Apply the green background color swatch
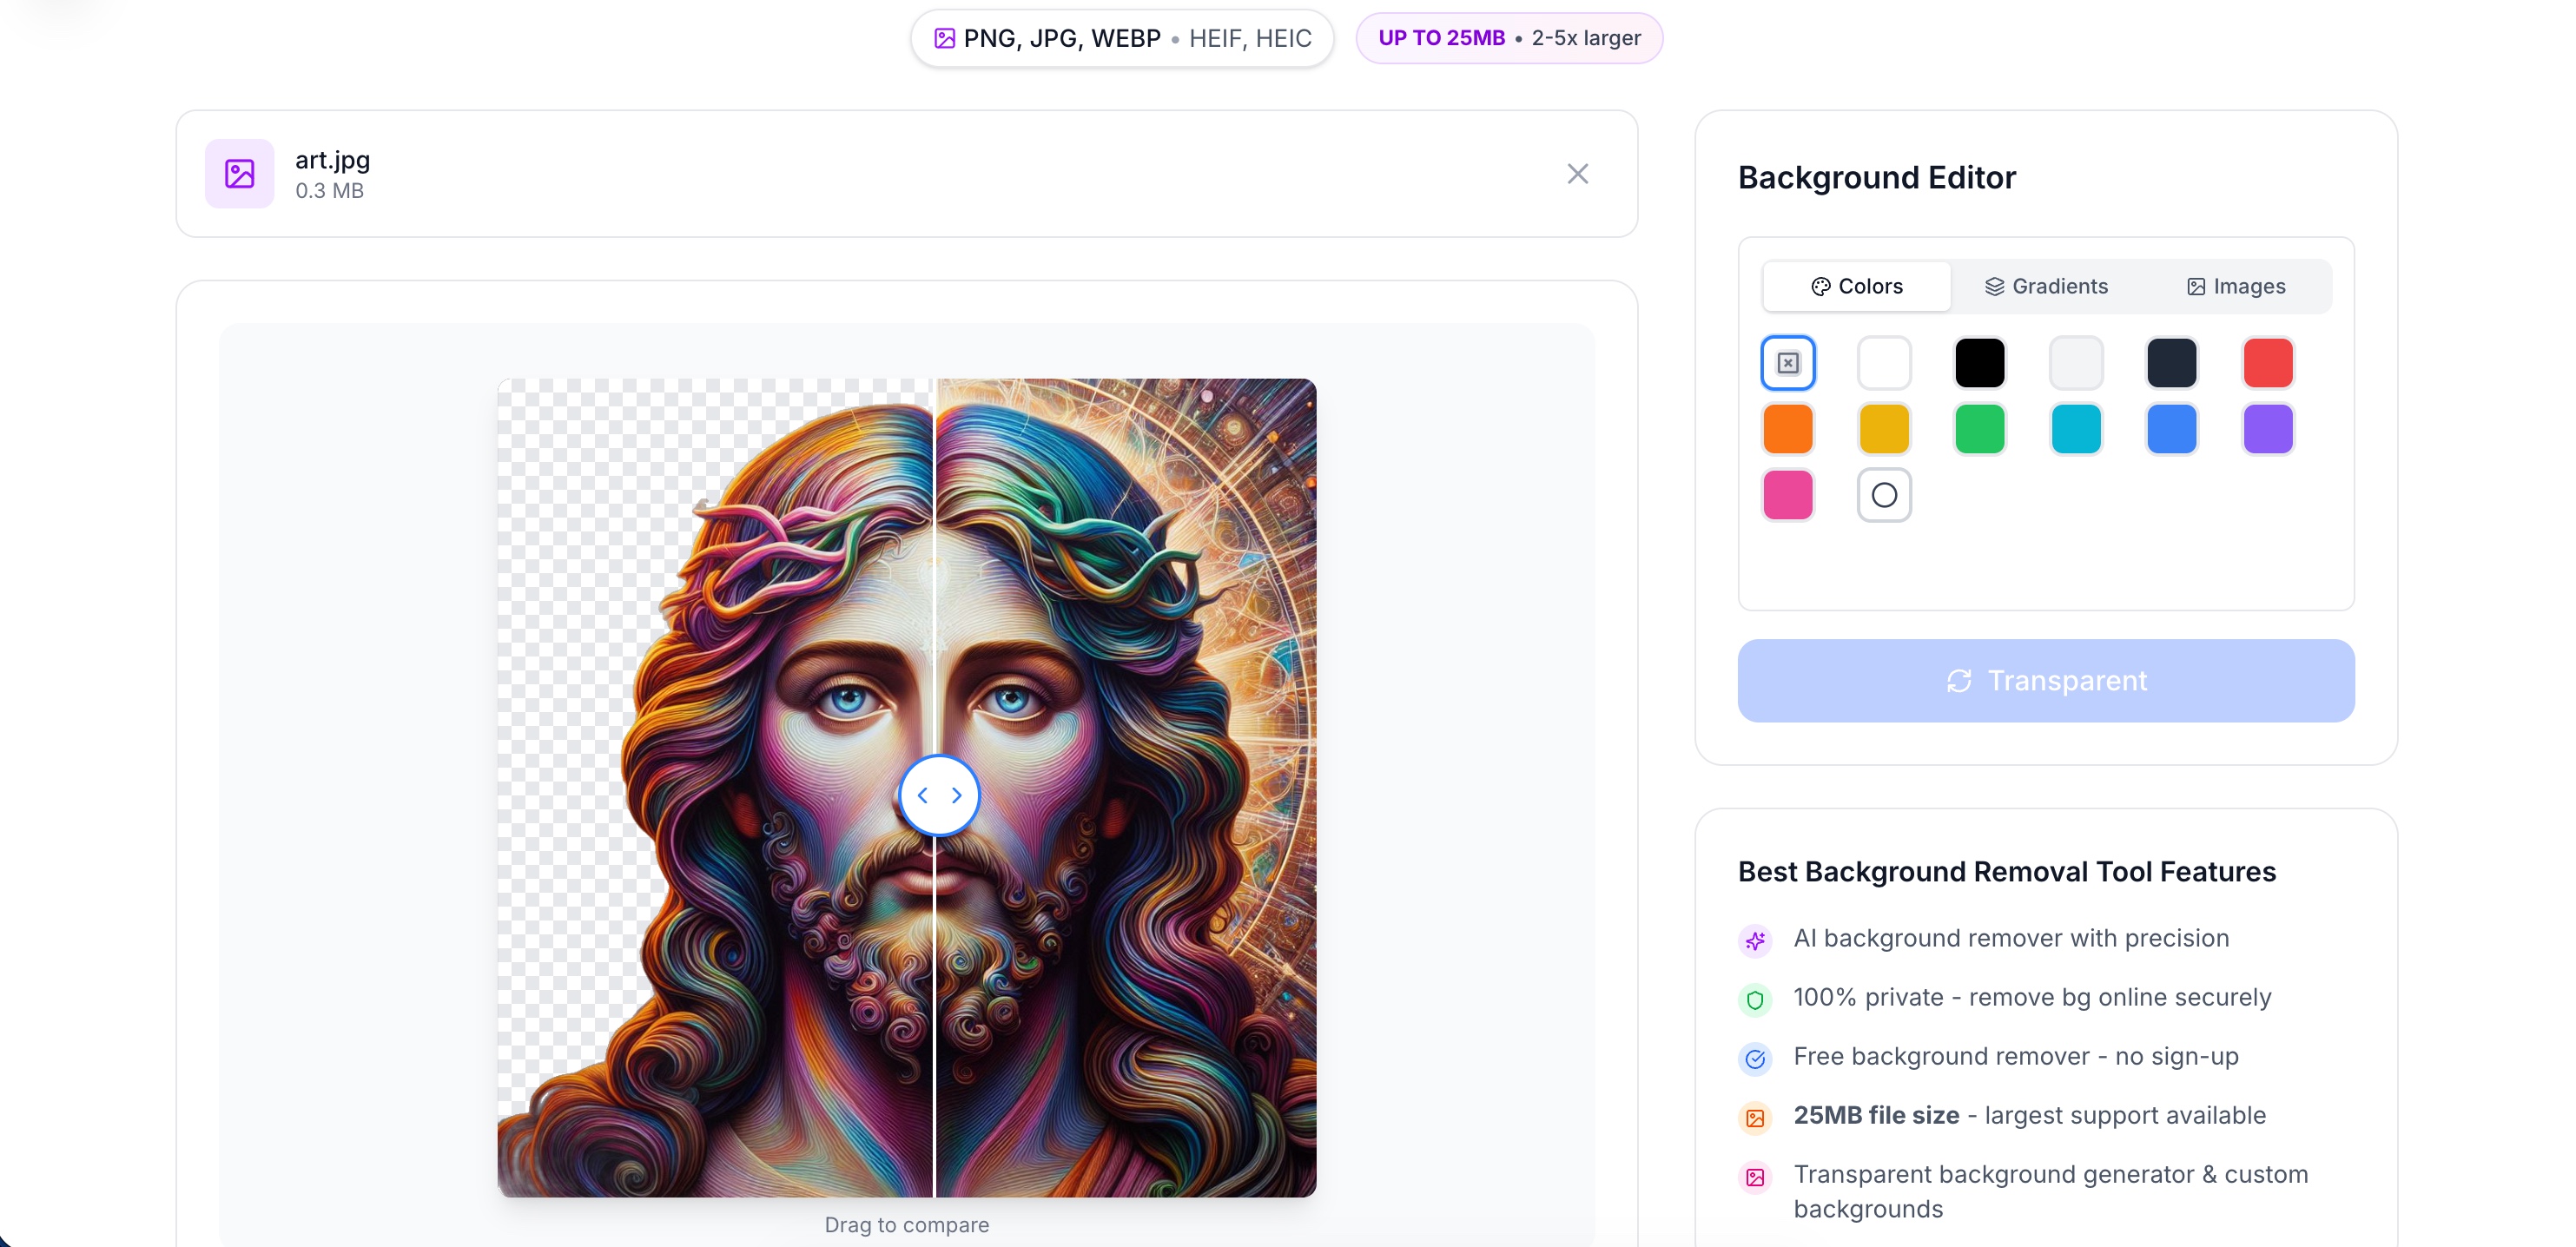This screenshot has height=1247, width=2576. pos(1979,429)
